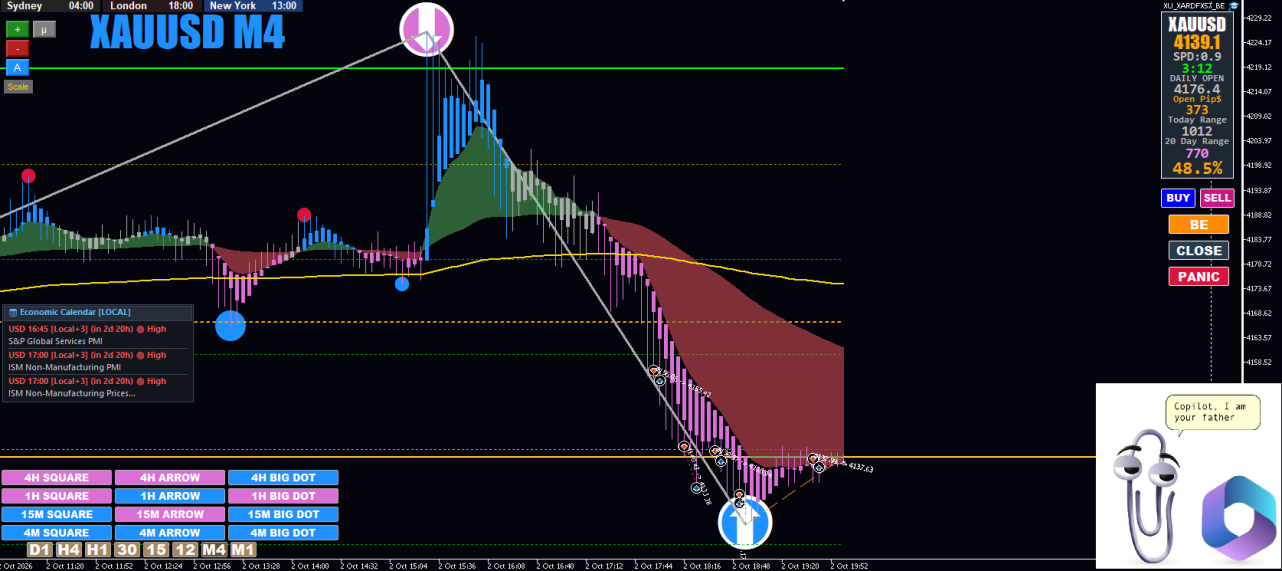The height and width of the screenshot is (571, 1282).
Task: Toggle the 15M SQUARE indicator
Action: [56, 515]
